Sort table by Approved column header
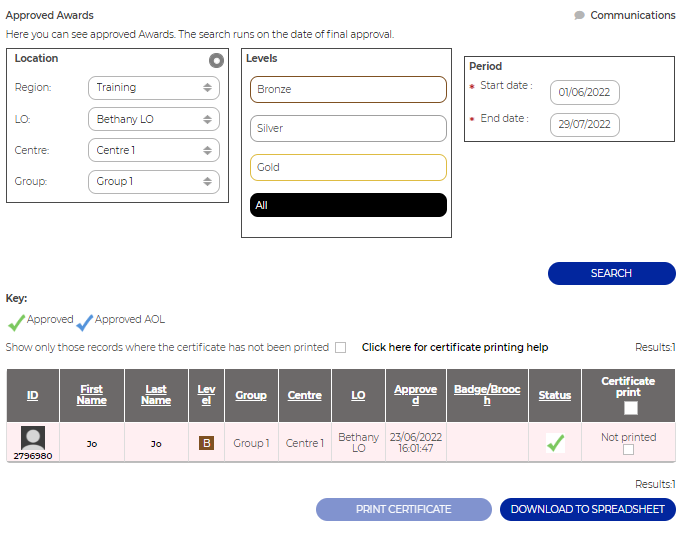 coord(415,395)
